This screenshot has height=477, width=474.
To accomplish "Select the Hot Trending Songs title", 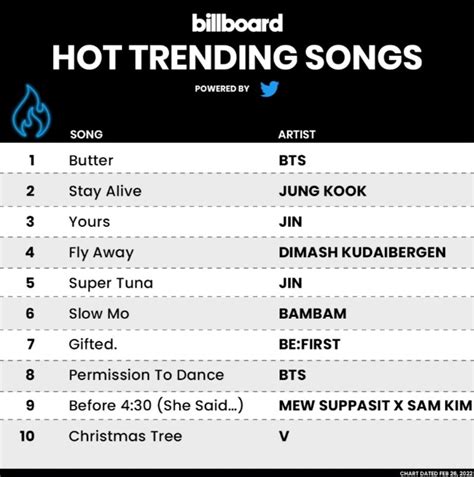I will pyautogui.click(x=237, y=58).
